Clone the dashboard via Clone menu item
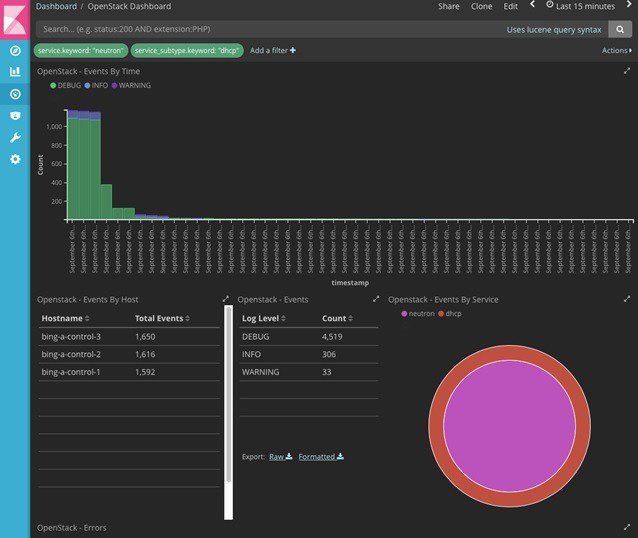Image resolution: width=638 pixels, height=538 pixels. coord(481,6)
